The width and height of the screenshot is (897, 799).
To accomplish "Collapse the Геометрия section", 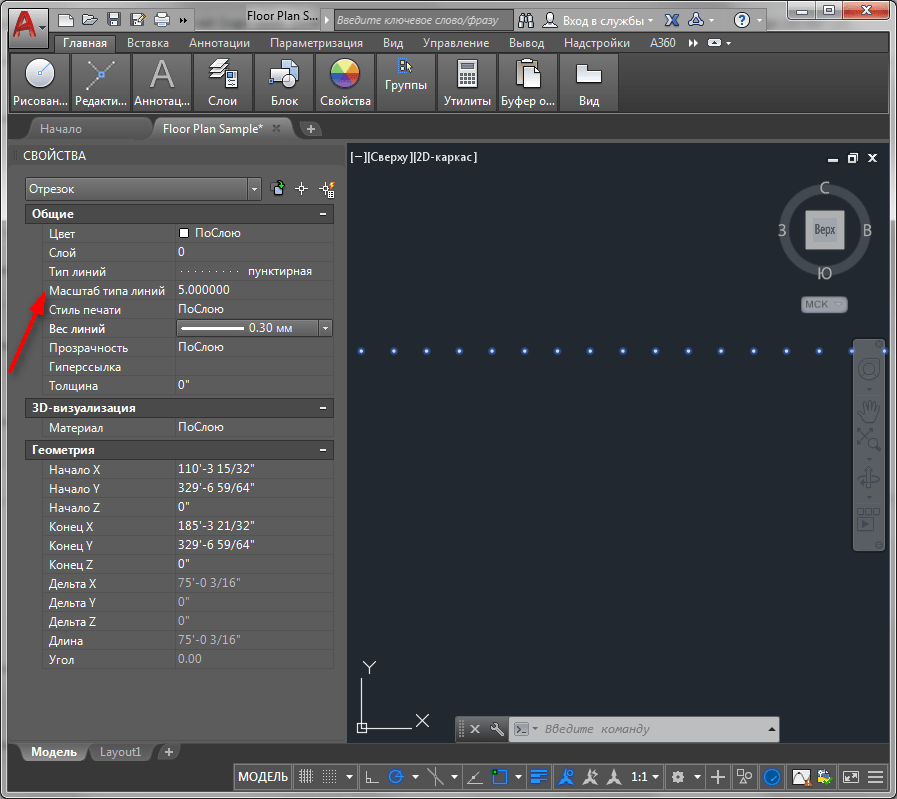I will coord(322,451).
